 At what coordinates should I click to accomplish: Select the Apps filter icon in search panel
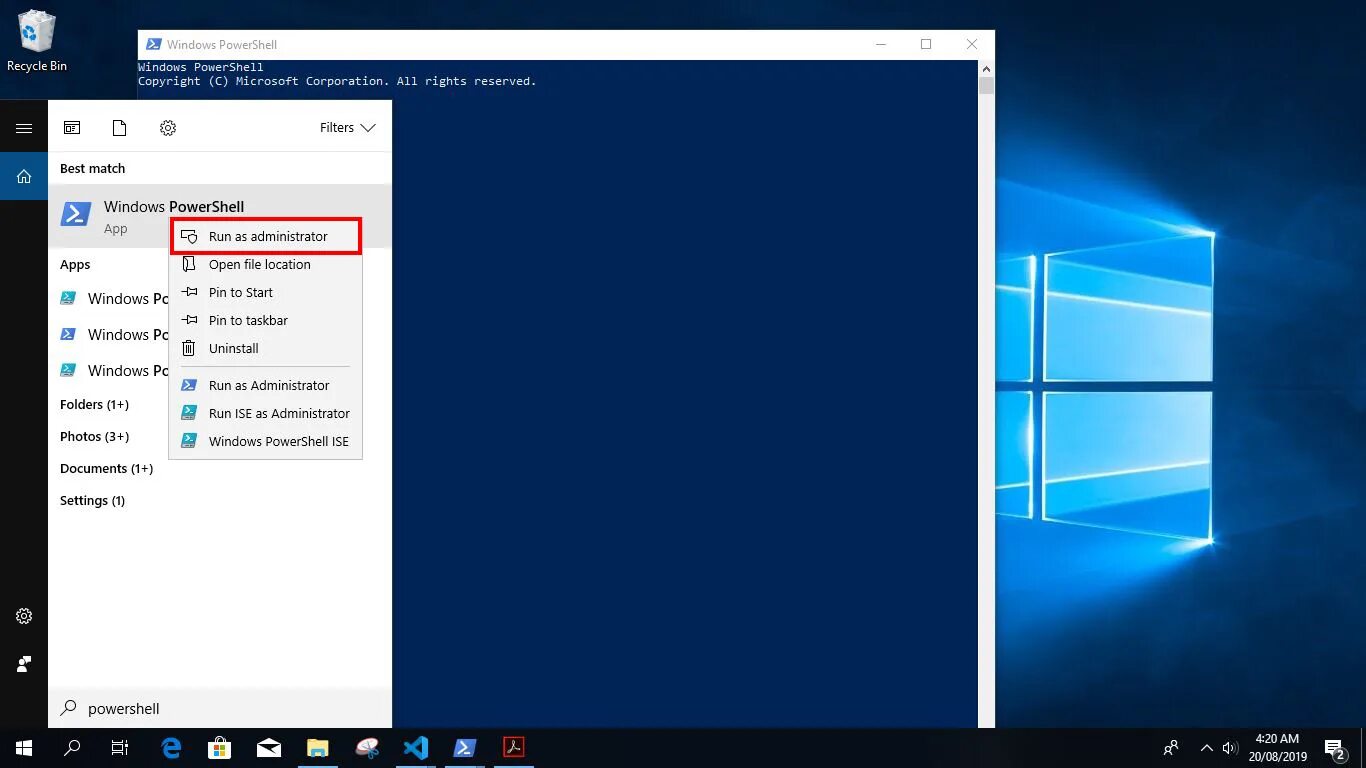(72, 127)
